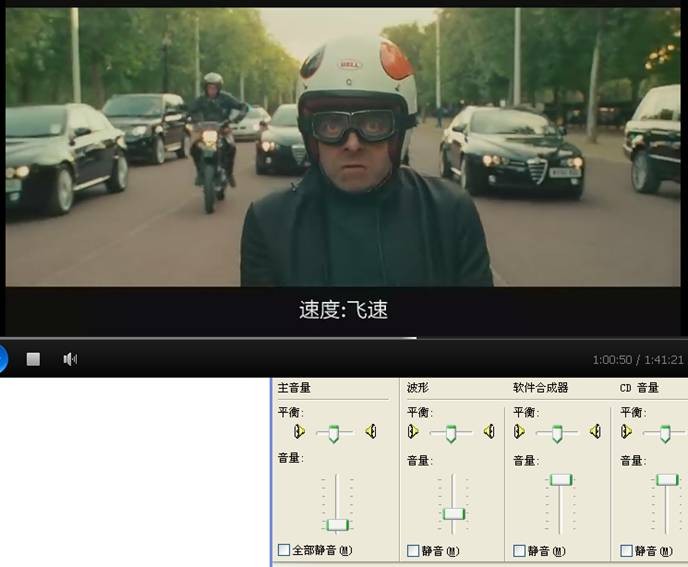Click left speaker icon of 主音量 balance
Screen dimensions: 688x567
[299, 432]
